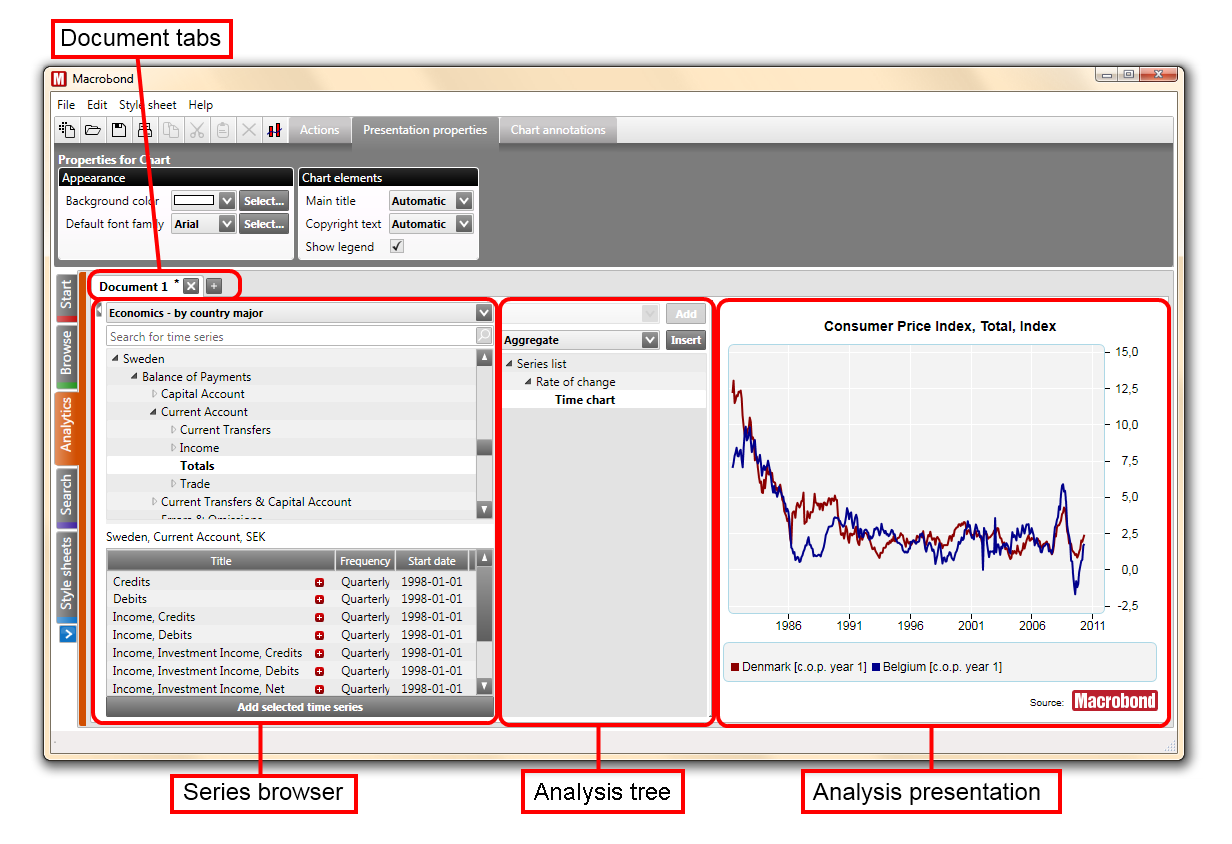Image resolution: width=1232 pixels, height=844 pixels.
Task: Open the Edit menu
Action: pos(97,105)
